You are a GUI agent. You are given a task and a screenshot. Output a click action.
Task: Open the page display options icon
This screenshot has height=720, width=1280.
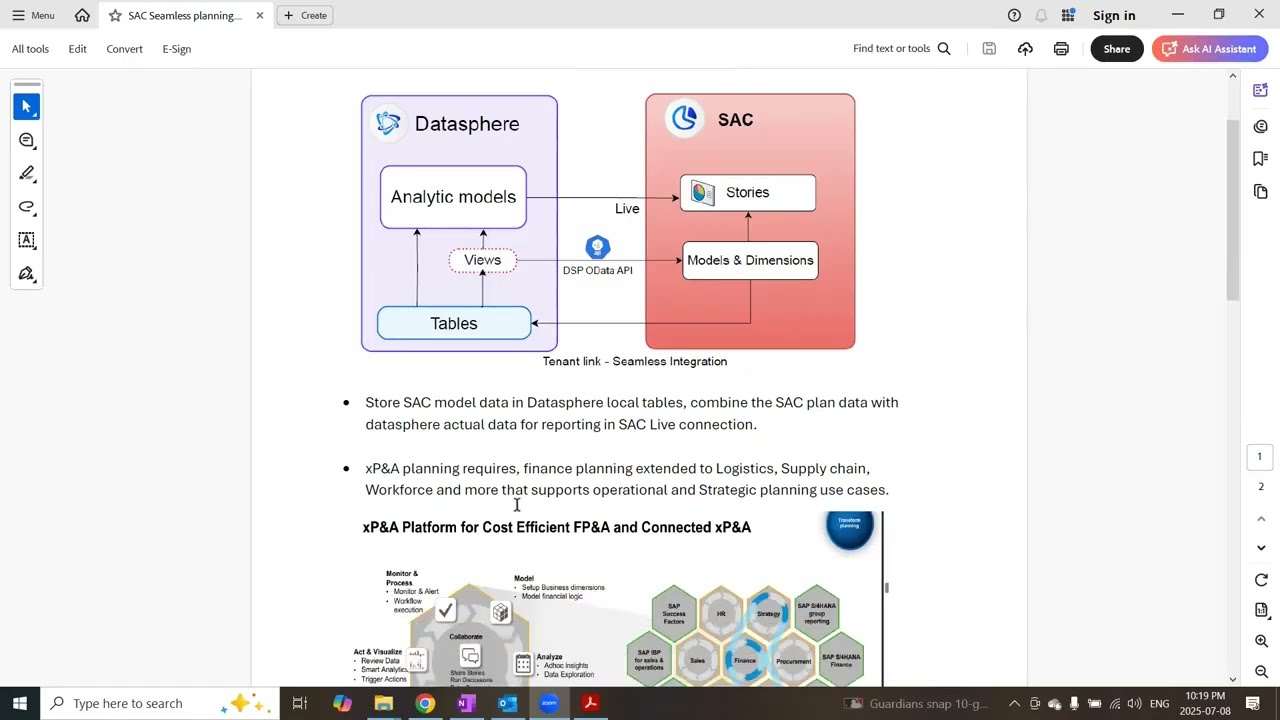point(1261,611)
